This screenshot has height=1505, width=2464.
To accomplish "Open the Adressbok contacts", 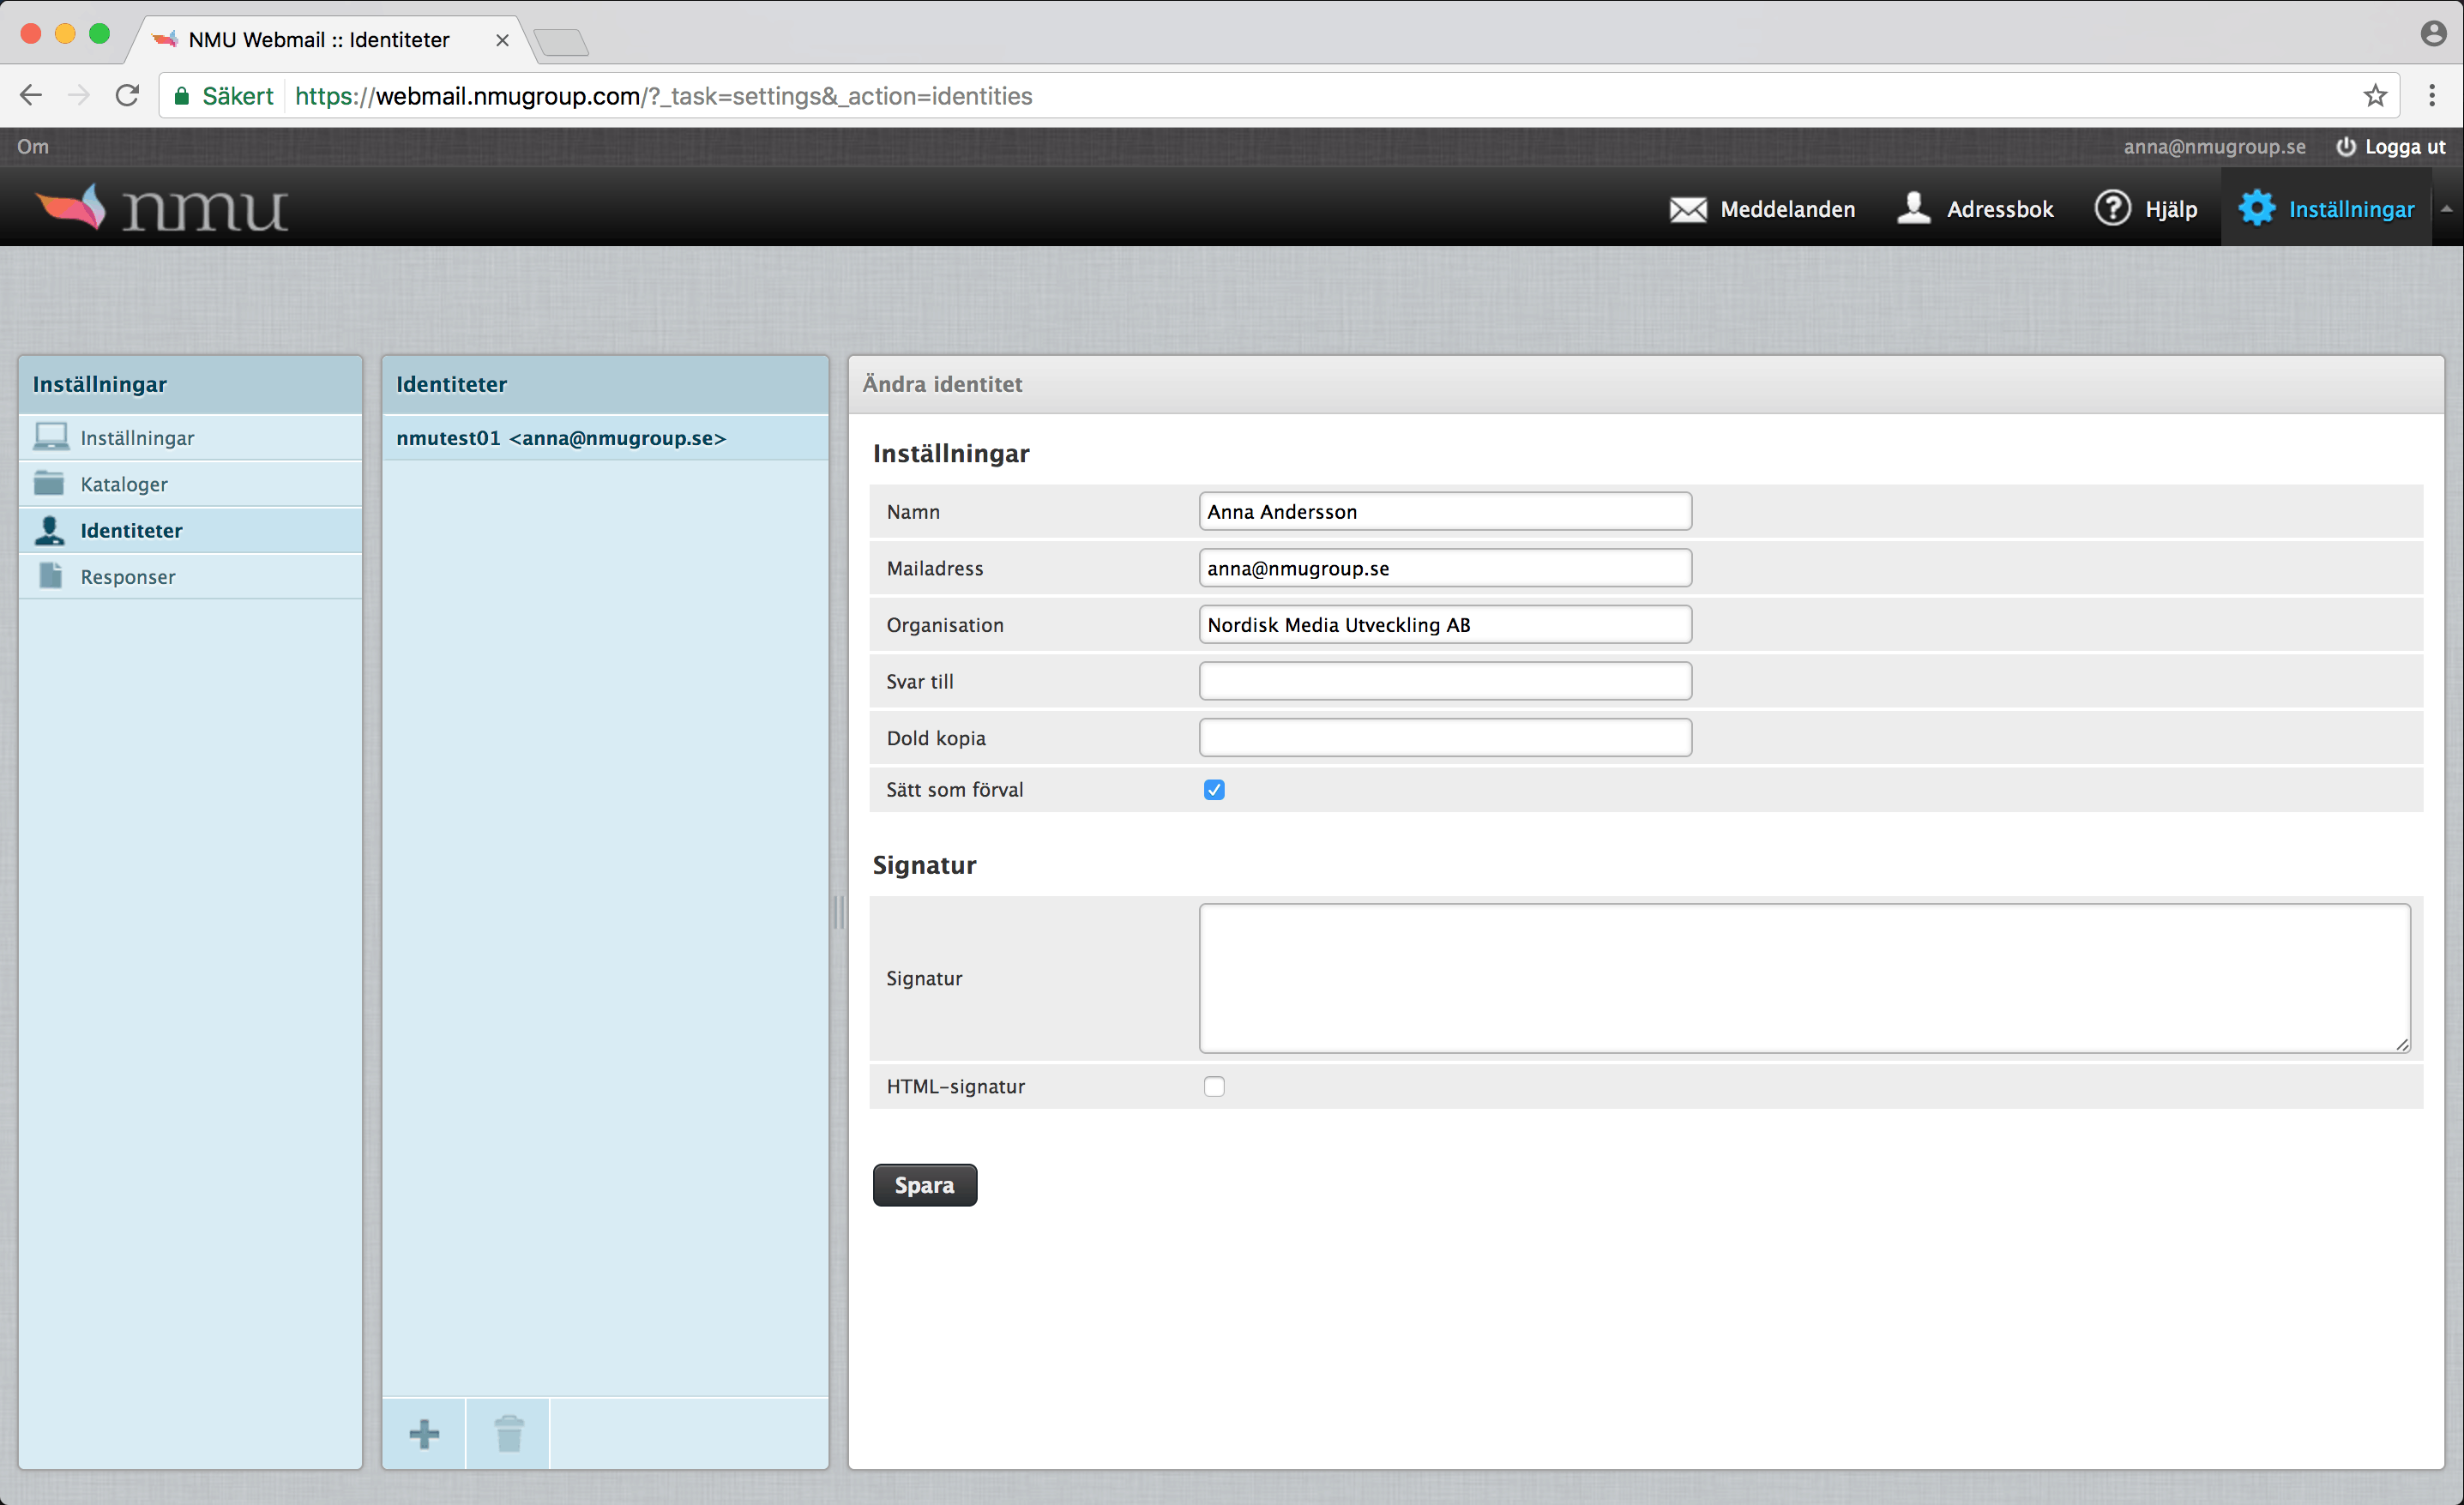I will [1975, 209].
